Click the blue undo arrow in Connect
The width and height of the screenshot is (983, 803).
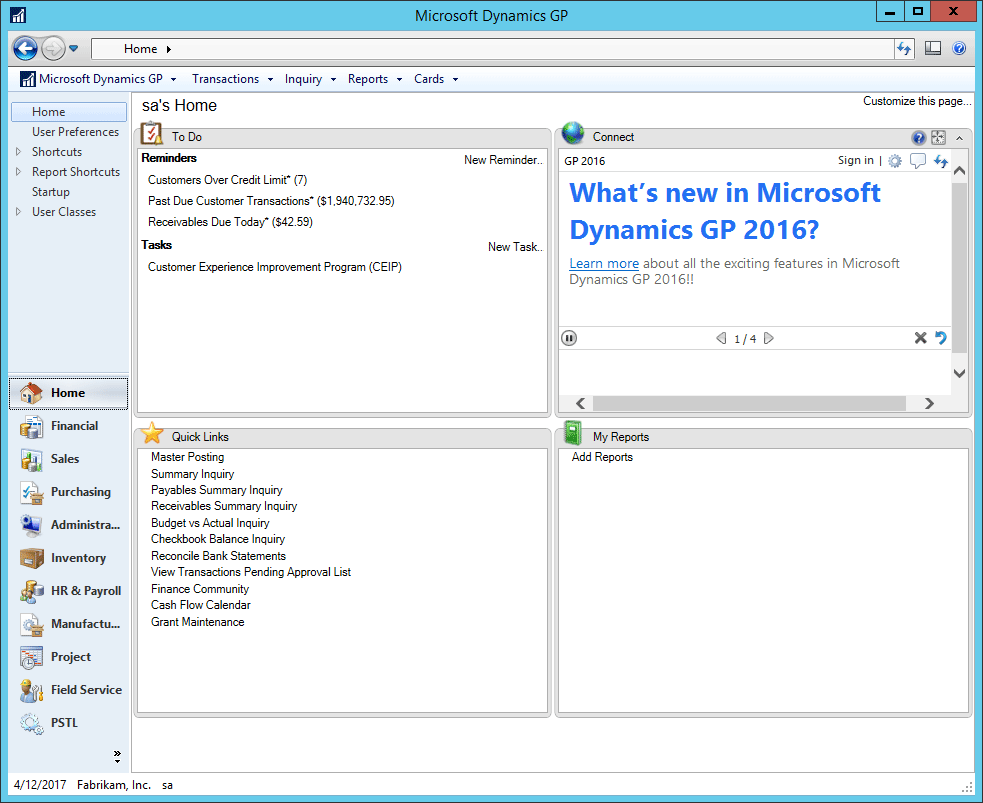[x=941, y=338]
